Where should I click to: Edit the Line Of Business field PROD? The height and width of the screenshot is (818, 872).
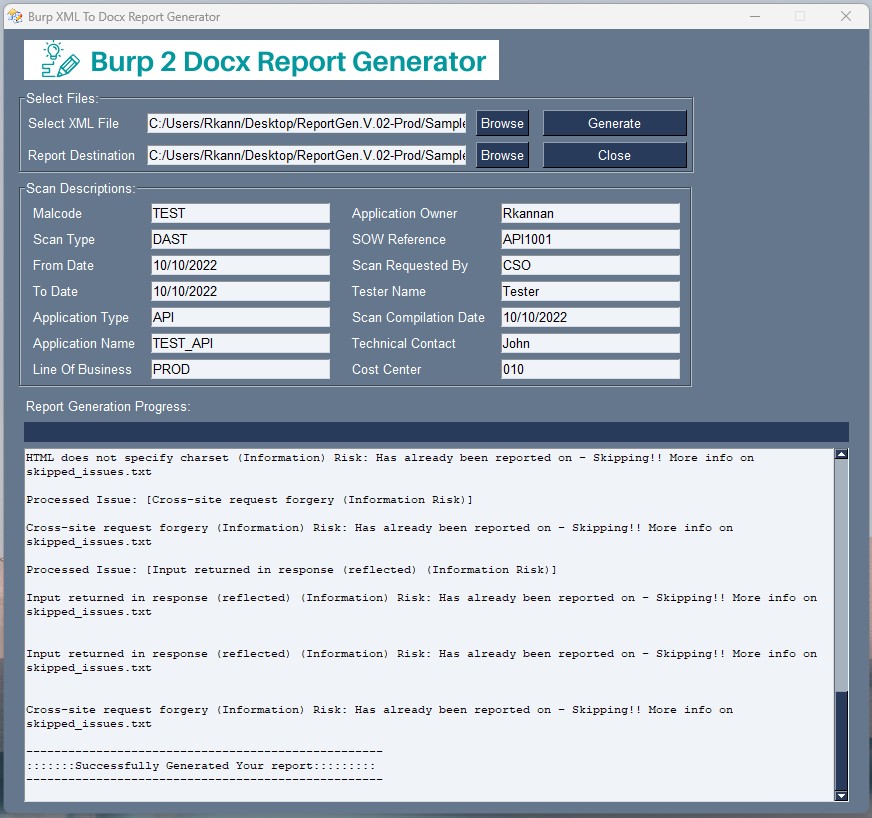[x=240, y=369]
